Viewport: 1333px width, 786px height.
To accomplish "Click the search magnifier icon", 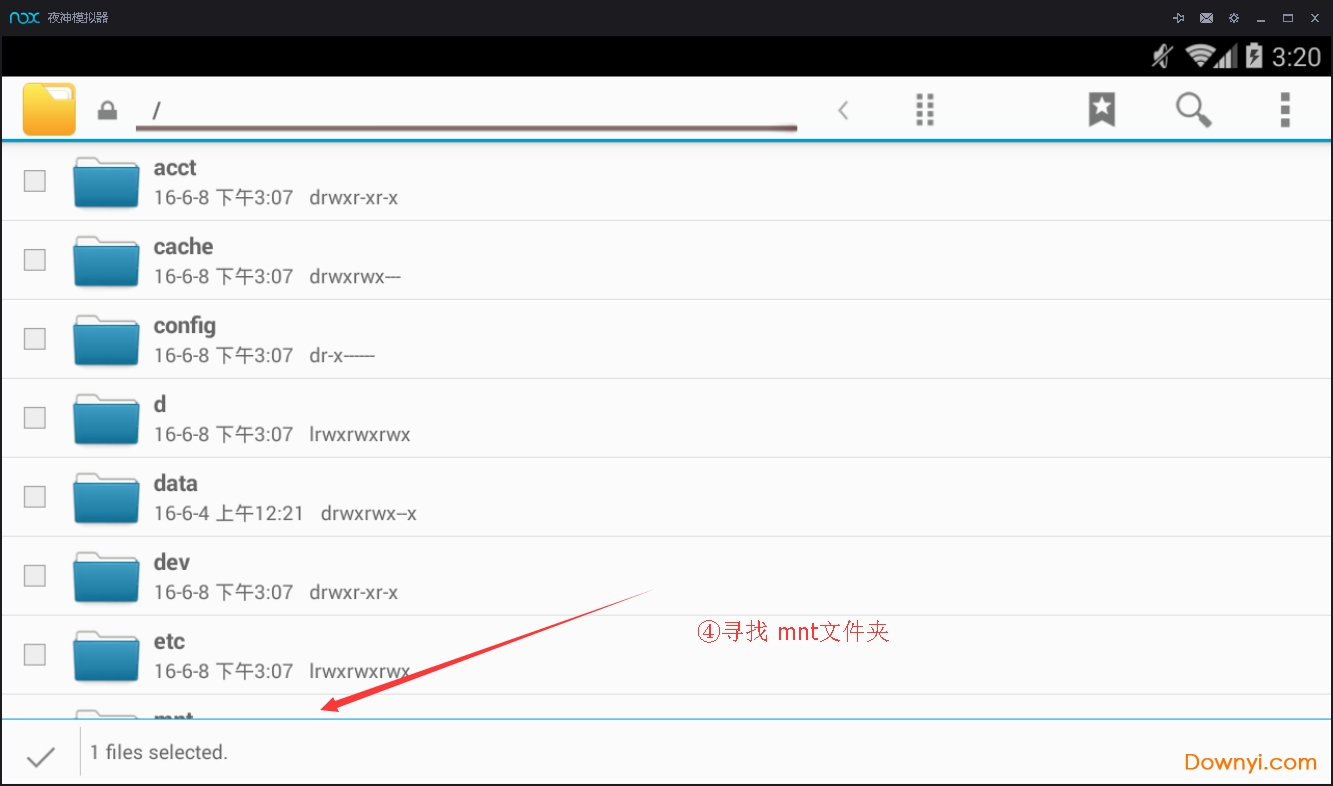I will pos(1193,110).
